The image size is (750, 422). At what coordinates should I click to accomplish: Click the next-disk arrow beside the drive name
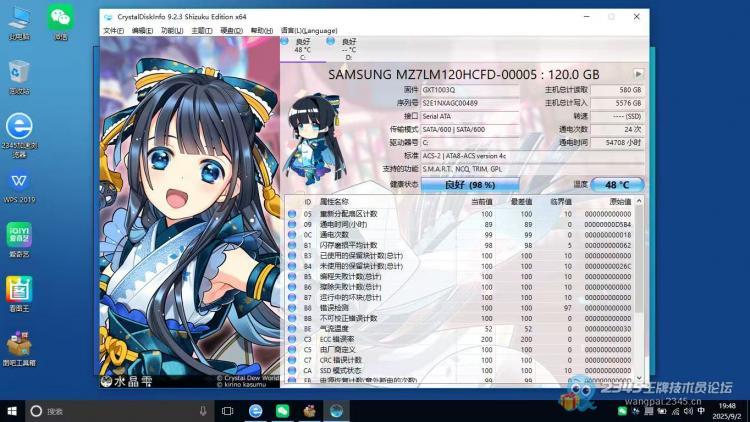click(x=638, y=74)
